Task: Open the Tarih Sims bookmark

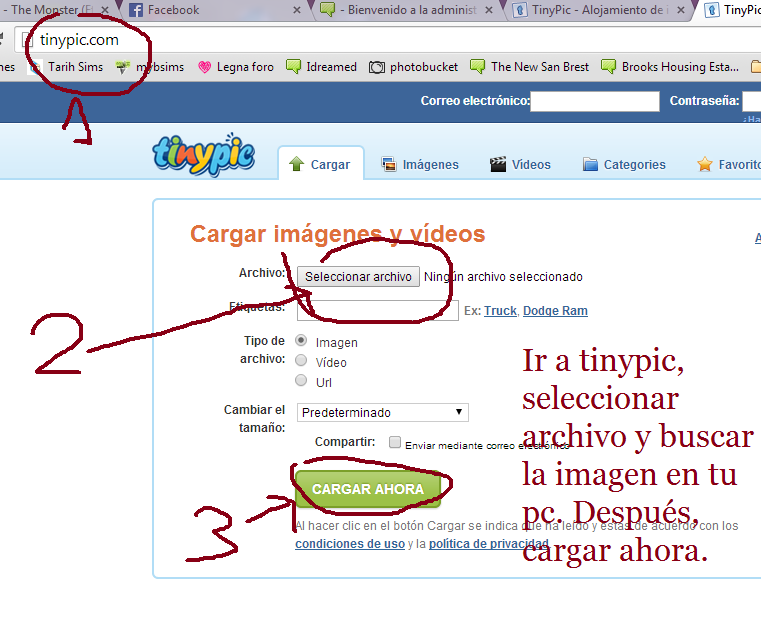Action: tap(66, 67)
